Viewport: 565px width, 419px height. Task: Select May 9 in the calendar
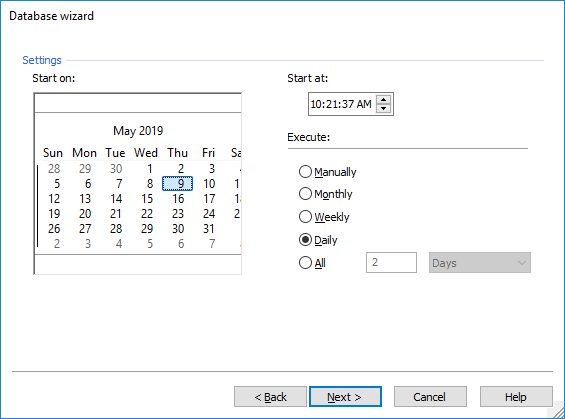click(x=178, y=184)
